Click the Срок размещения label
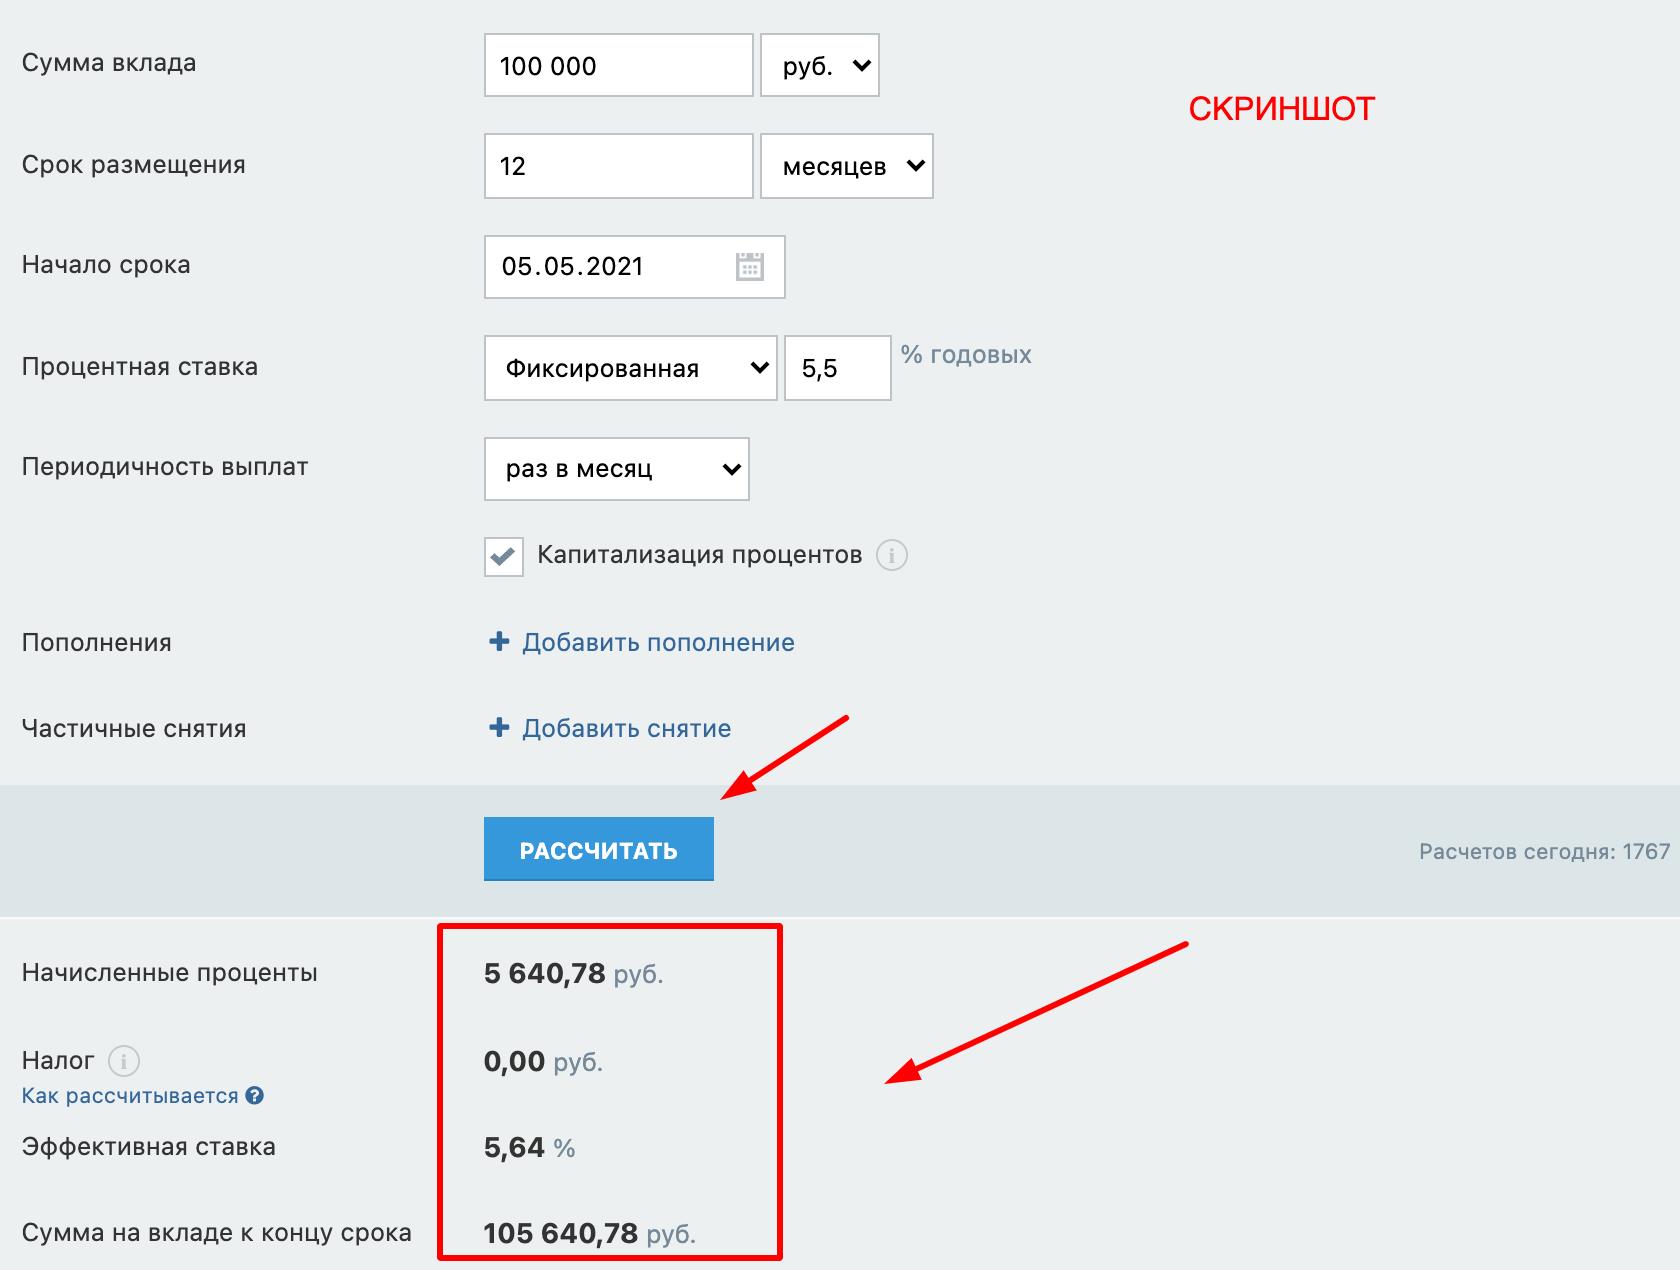This screenshot has height=1270, width=1680. 134,165
